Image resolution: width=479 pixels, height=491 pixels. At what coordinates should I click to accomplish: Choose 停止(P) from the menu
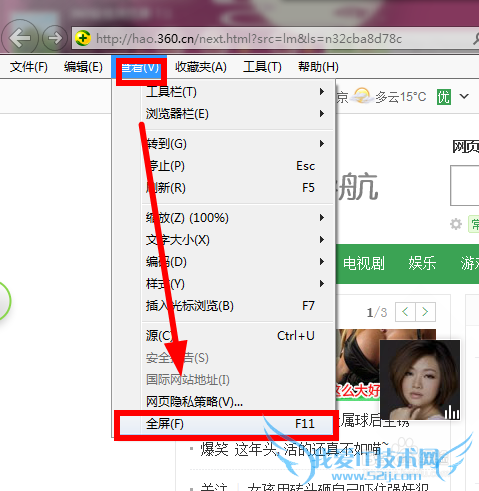click(223, 166)
